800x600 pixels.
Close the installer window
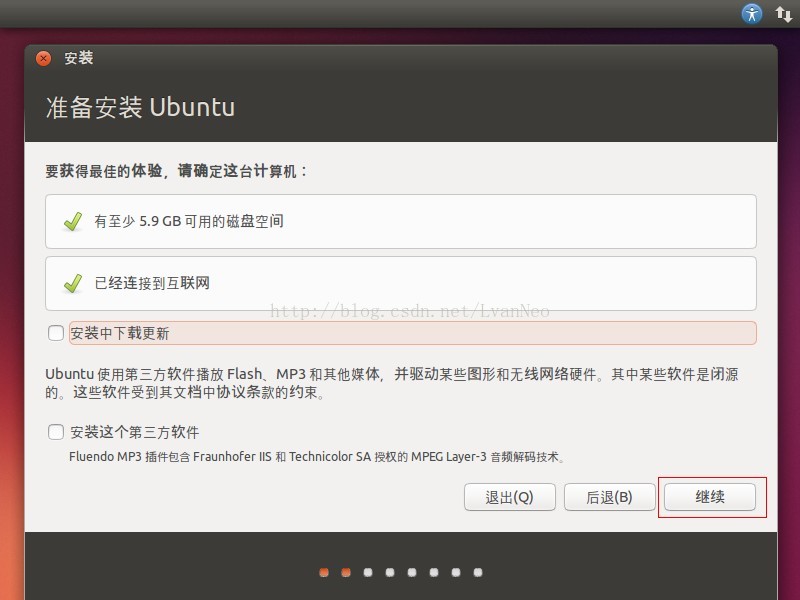tap(44, 58)
